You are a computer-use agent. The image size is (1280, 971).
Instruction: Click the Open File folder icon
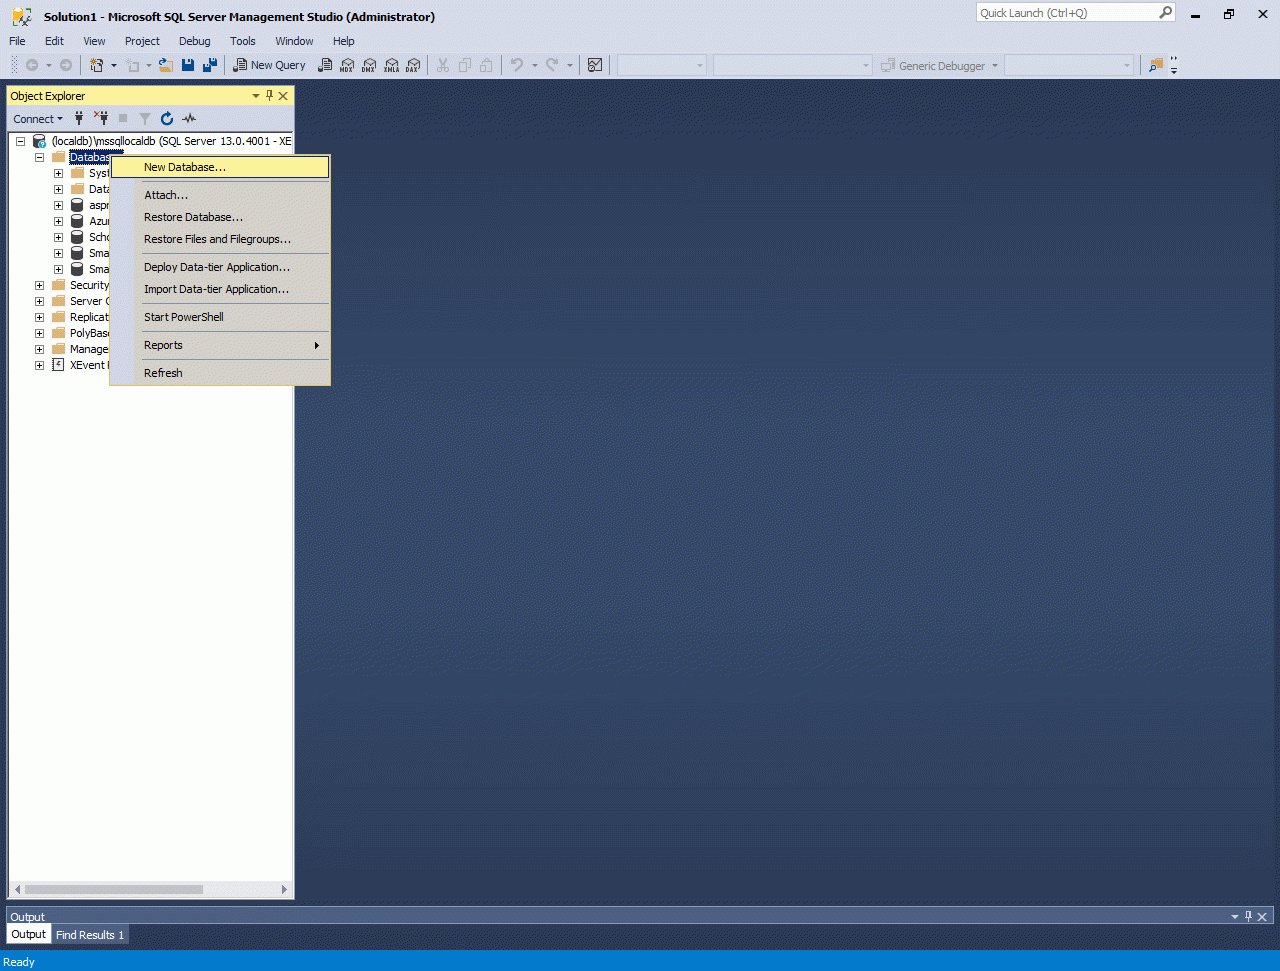[166, 65]
